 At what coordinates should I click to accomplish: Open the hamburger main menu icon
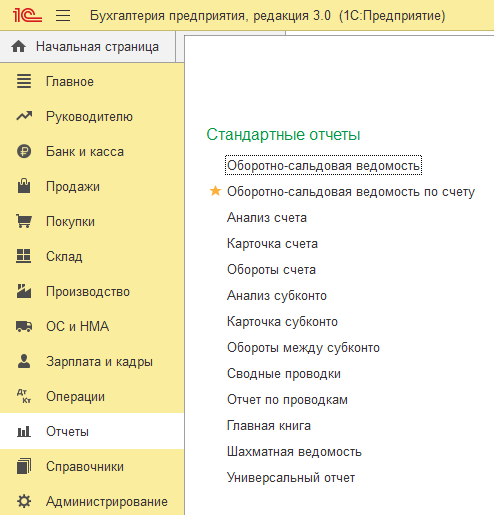point(63,15)
